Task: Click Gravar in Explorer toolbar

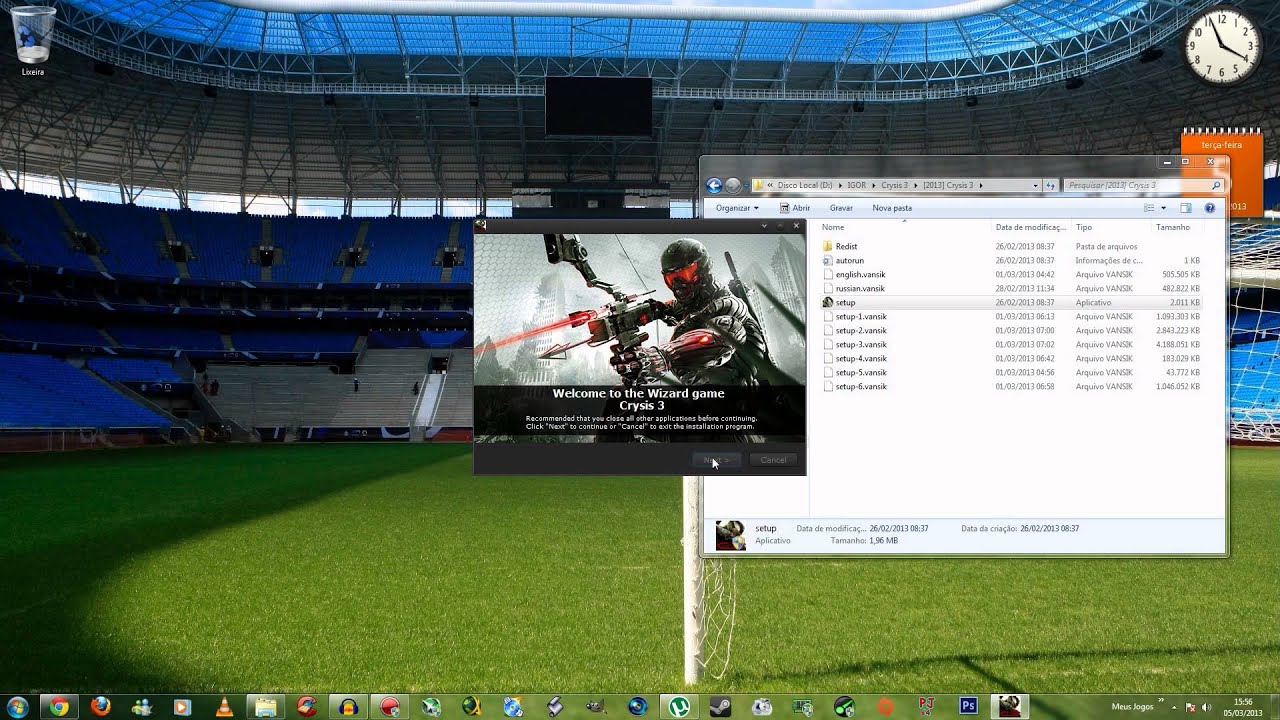Action: (x=841, y=208)
